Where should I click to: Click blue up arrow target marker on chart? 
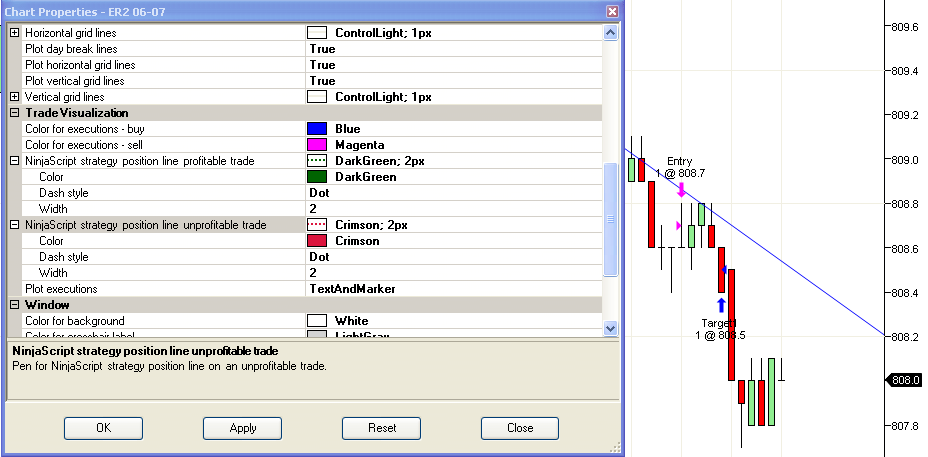721,305
